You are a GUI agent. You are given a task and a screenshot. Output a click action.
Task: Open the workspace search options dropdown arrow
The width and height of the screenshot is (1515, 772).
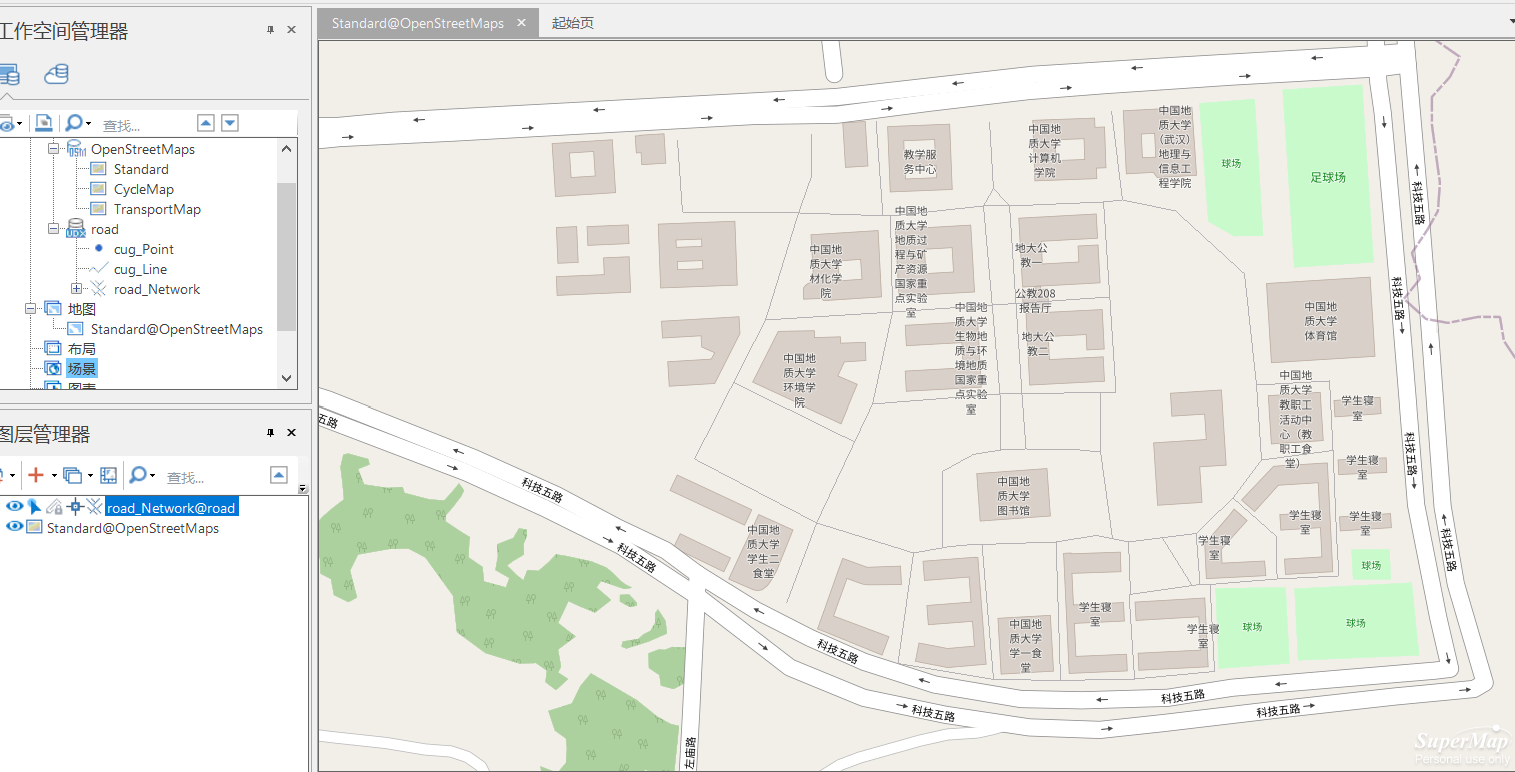coord(89,125)
